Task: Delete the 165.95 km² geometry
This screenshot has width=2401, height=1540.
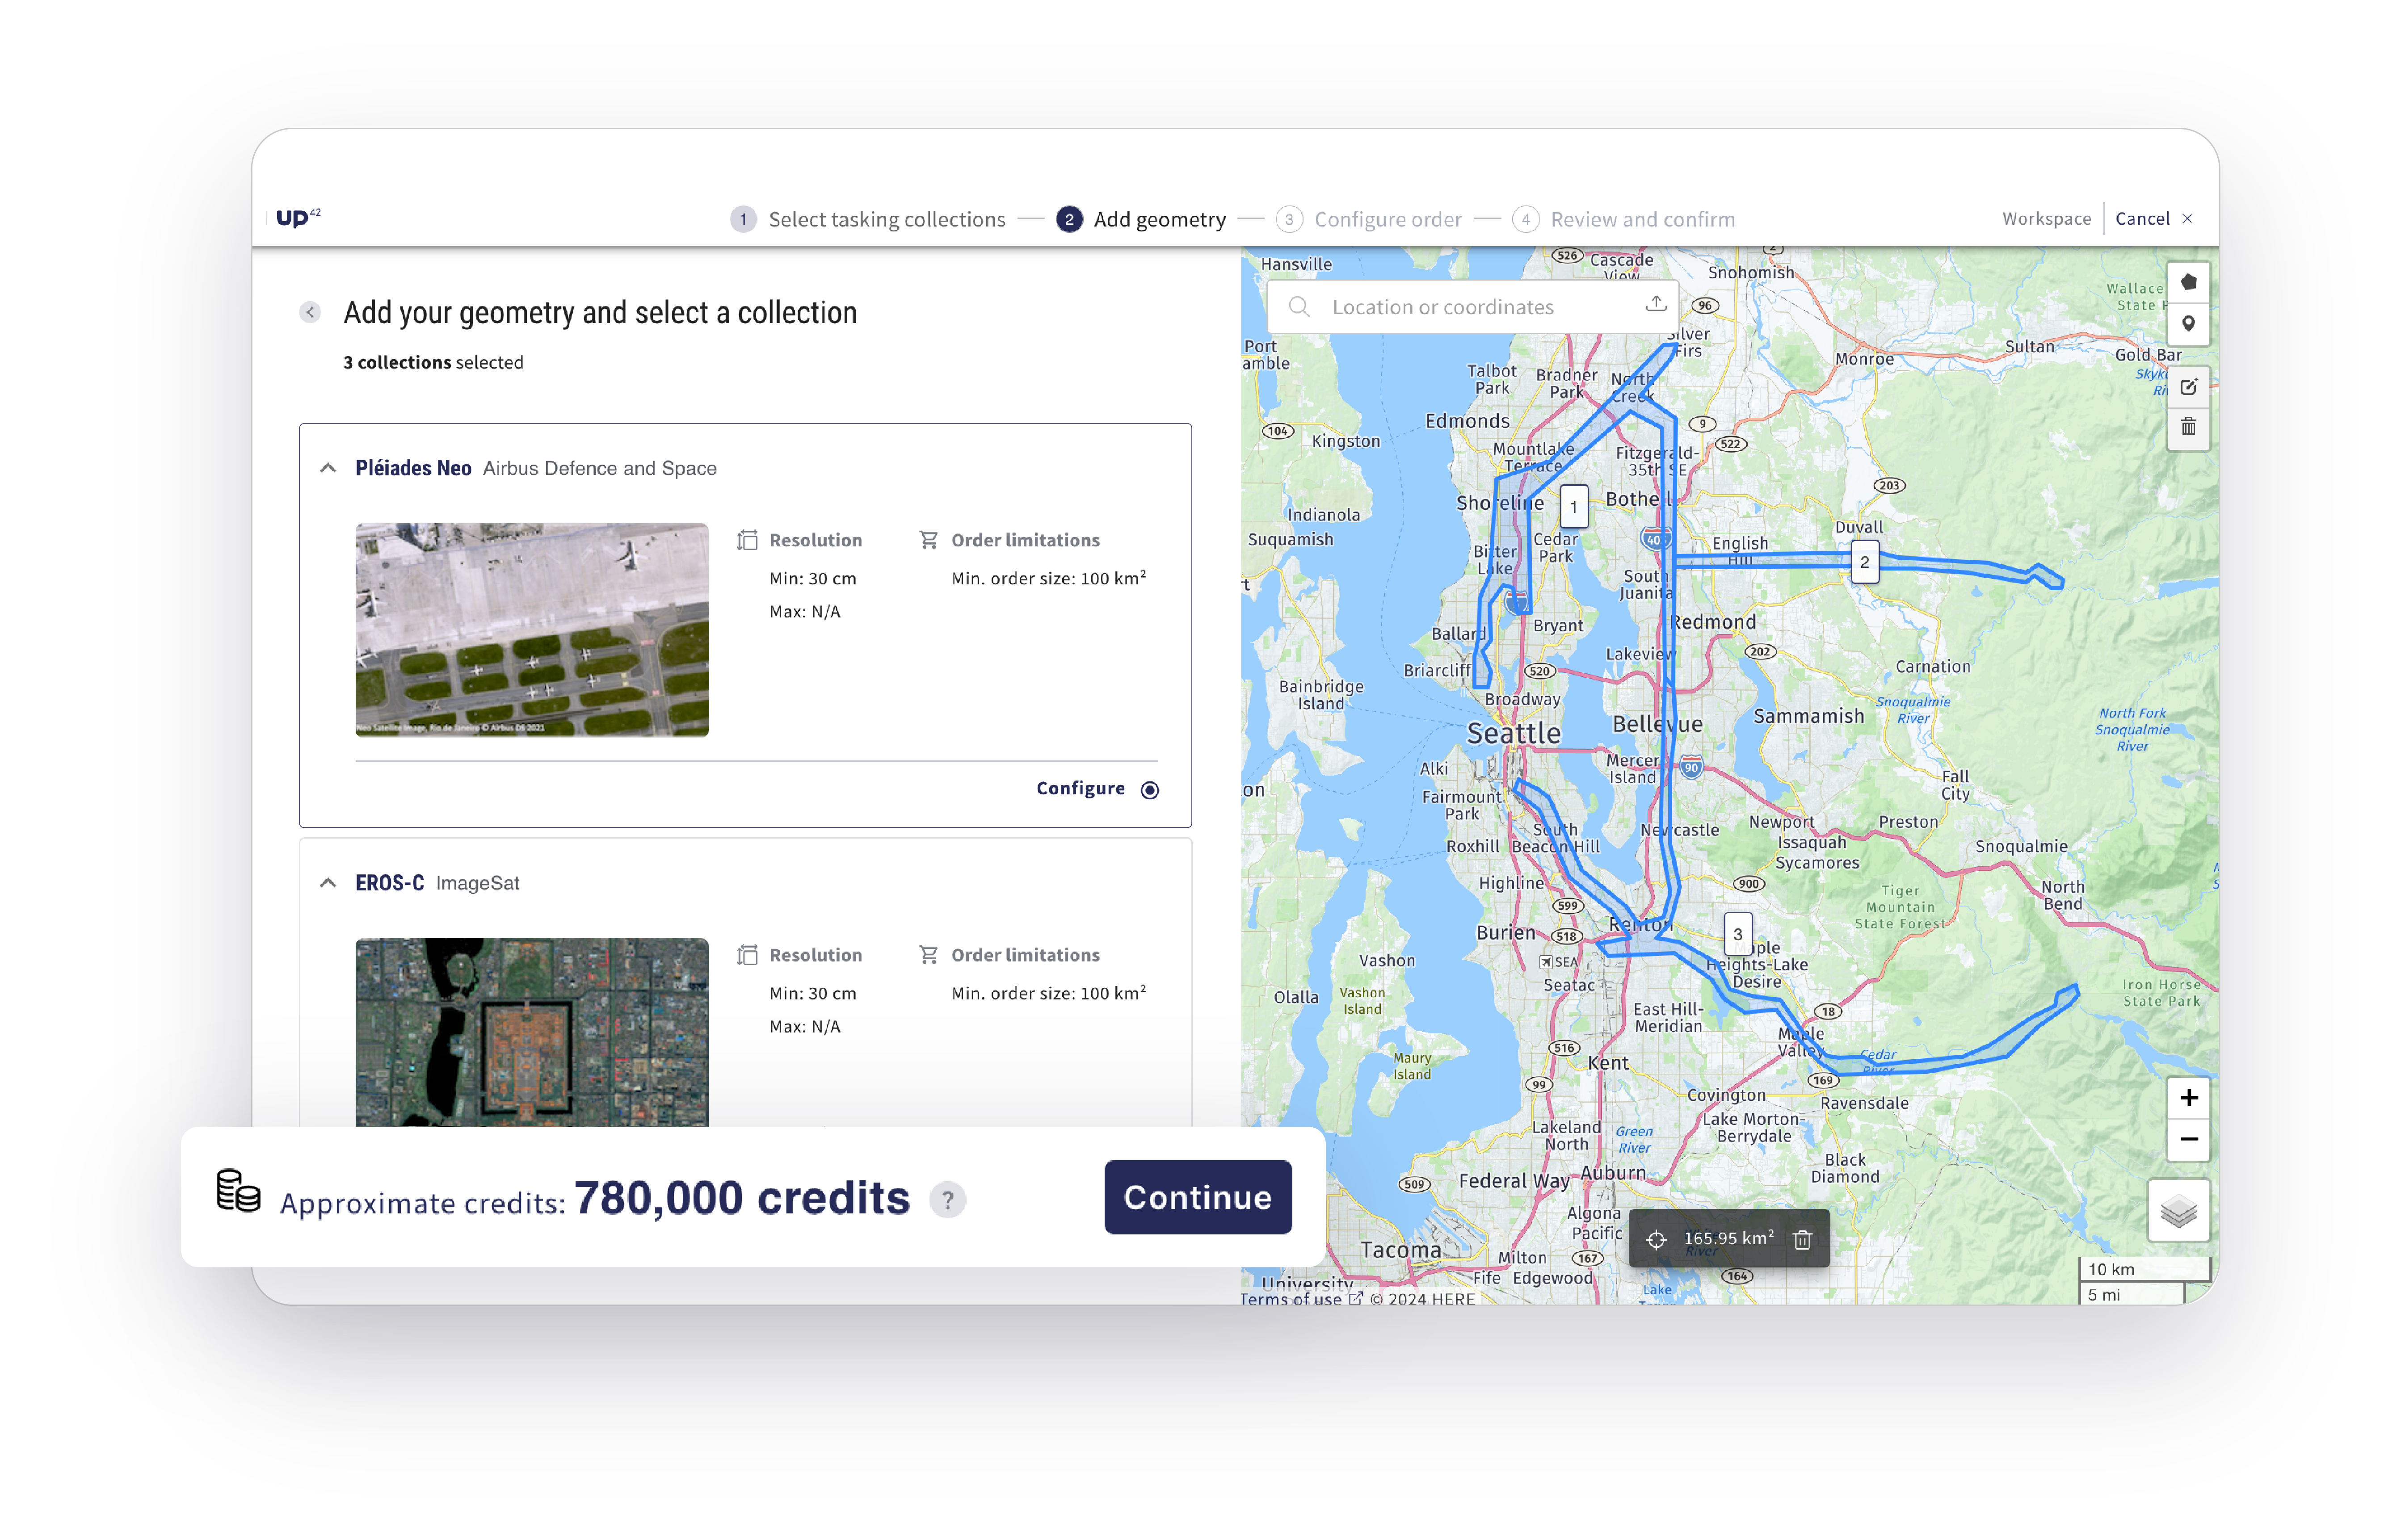Action: (1802, 1240)
